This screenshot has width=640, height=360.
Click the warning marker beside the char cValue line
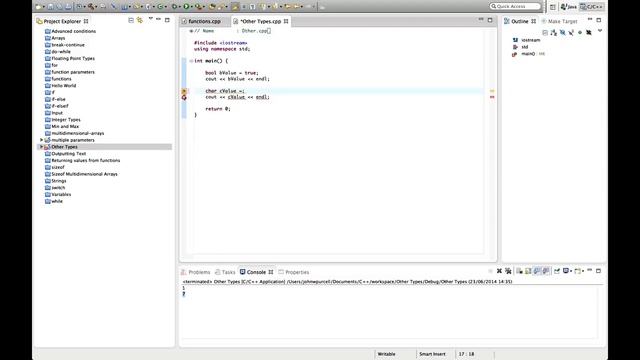point(184,91)
